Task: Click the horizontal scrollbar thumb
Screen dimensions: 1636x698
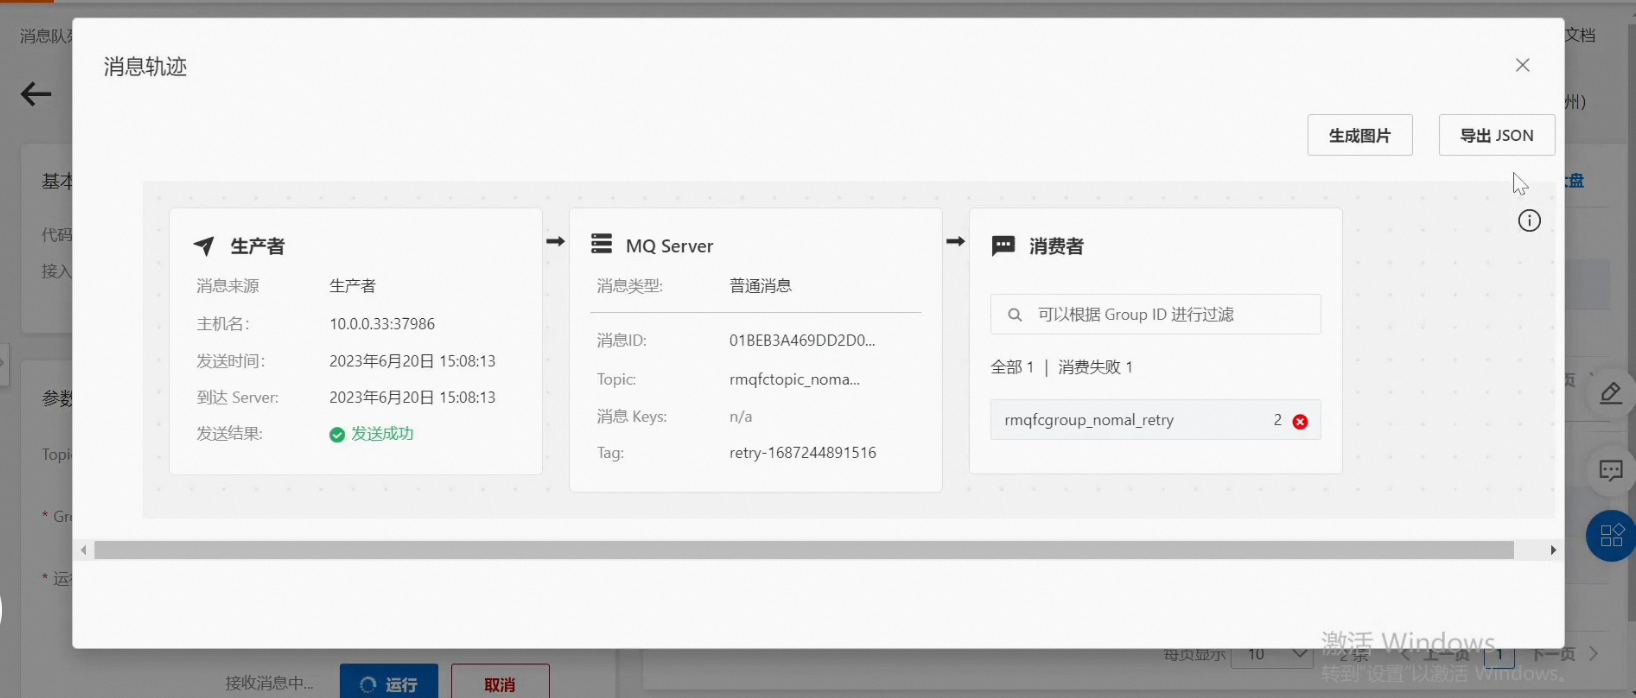Action: point(804,550)
